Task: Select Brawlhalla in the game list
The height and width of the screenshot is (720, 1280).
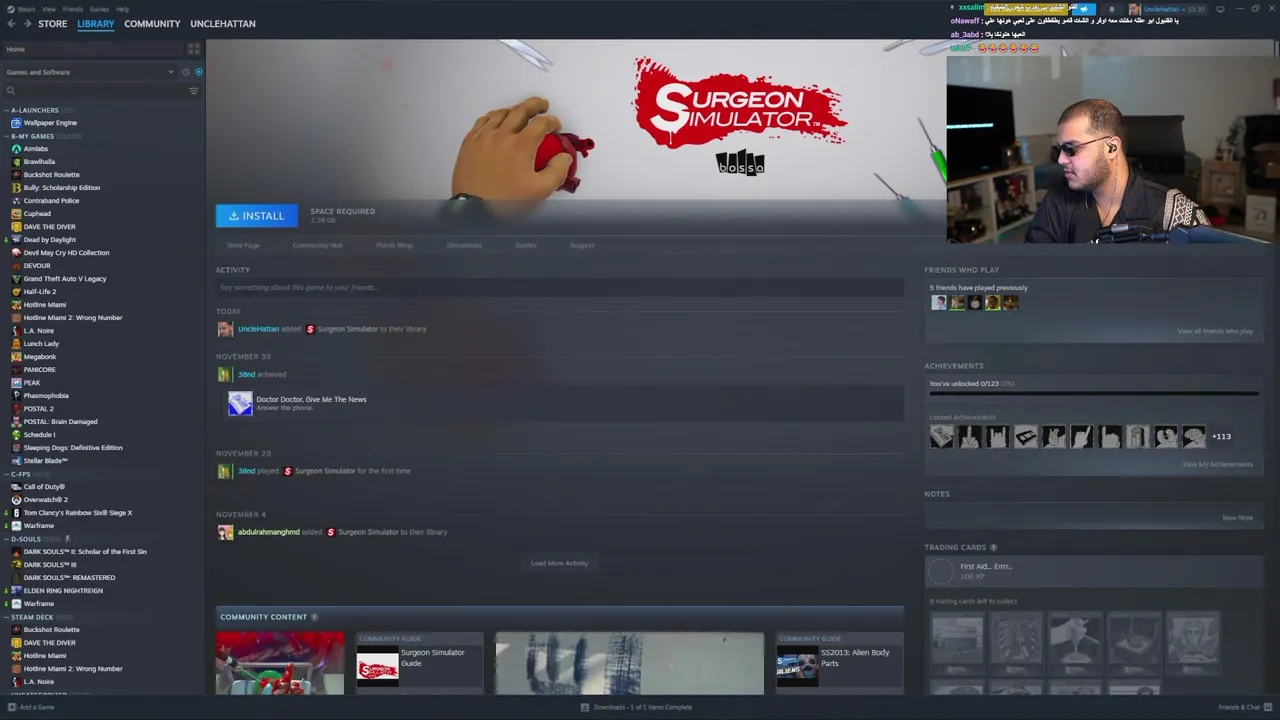Action: pos(39,162)
